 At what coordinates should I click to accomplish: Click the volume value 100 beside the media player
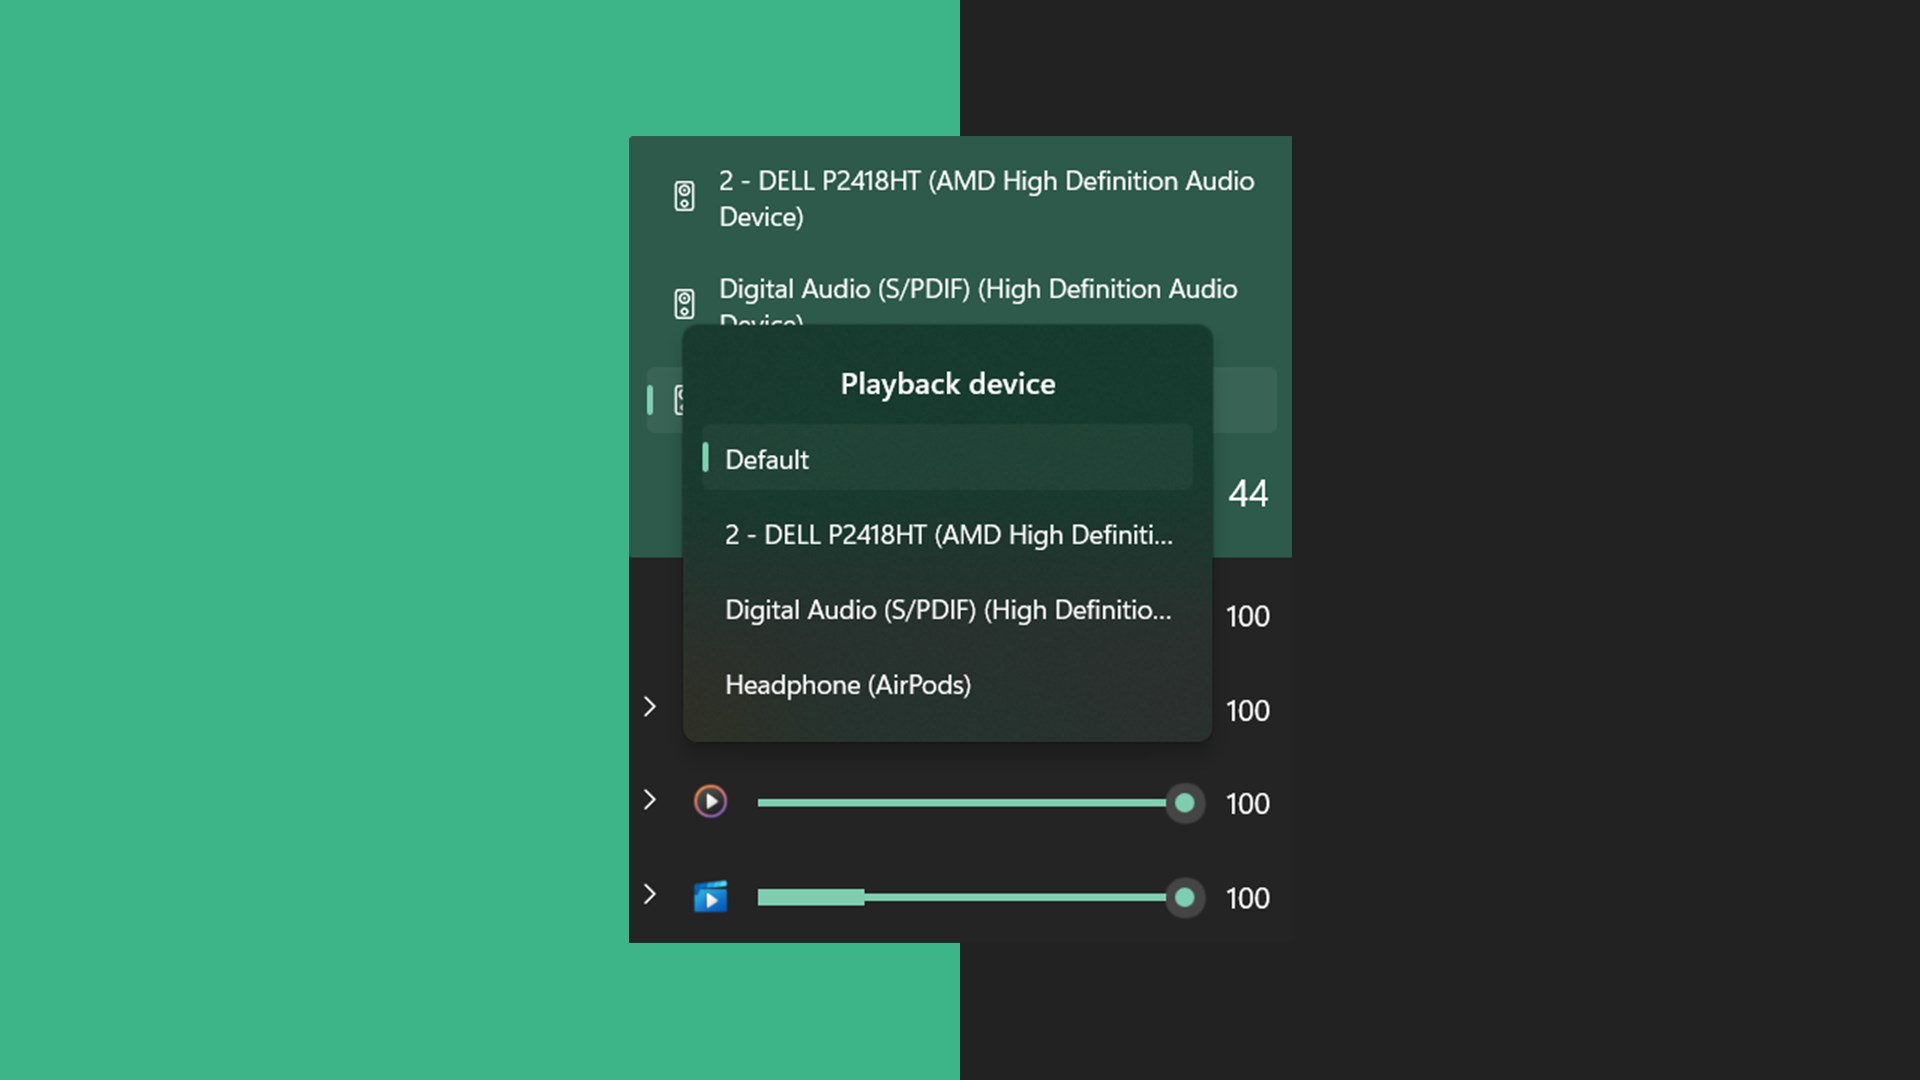[1247, 804]
